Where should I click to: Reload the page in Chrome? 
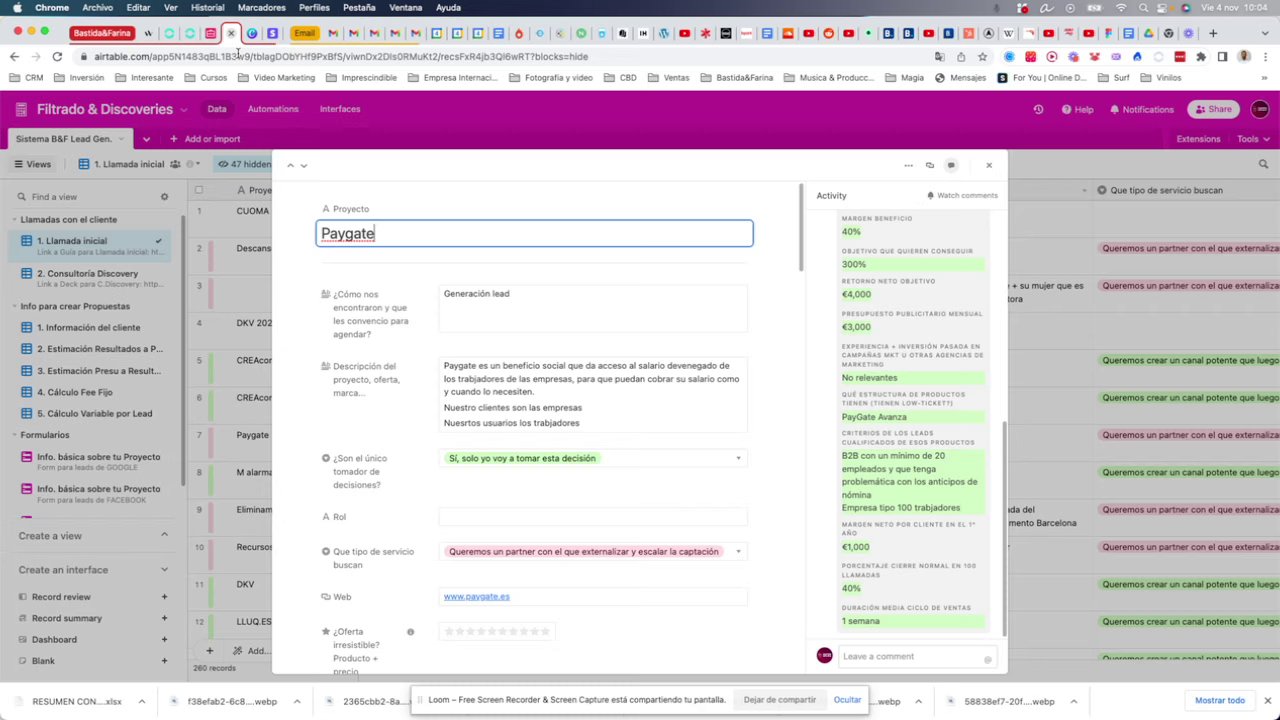tap(57, 56)
